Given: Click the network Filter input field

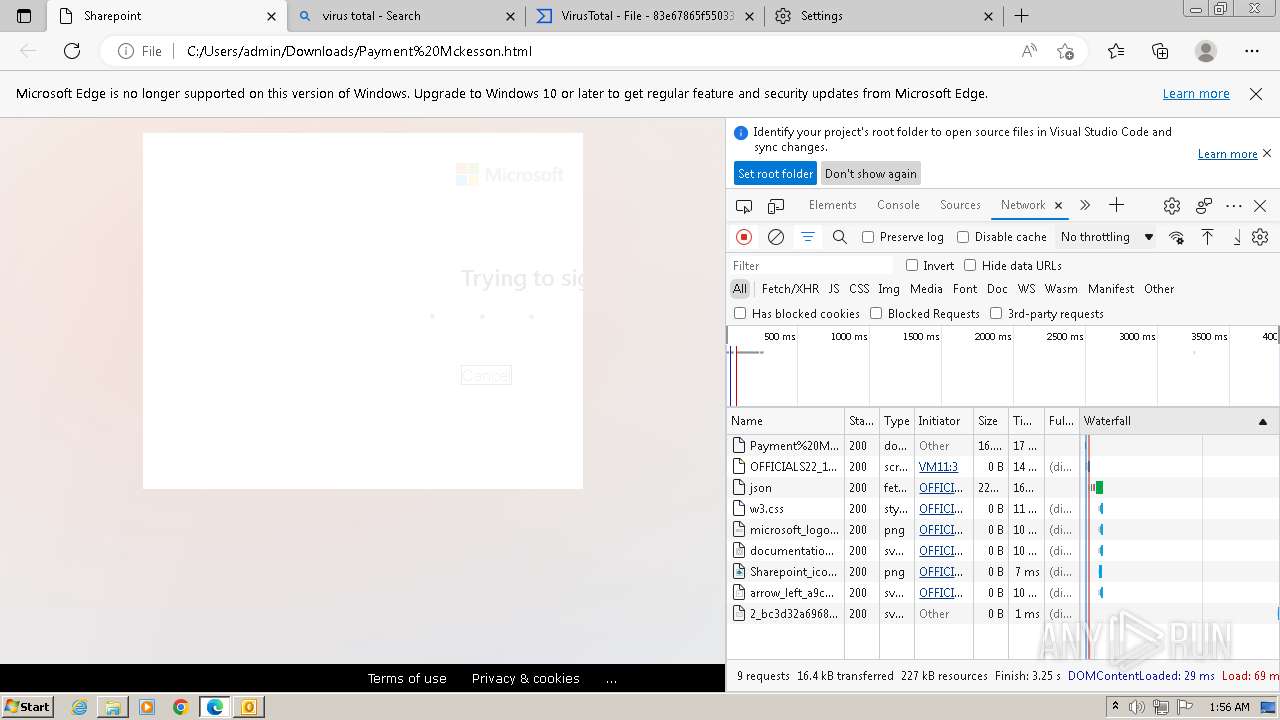Looking at the screenshot, I should tap(811, 266).
